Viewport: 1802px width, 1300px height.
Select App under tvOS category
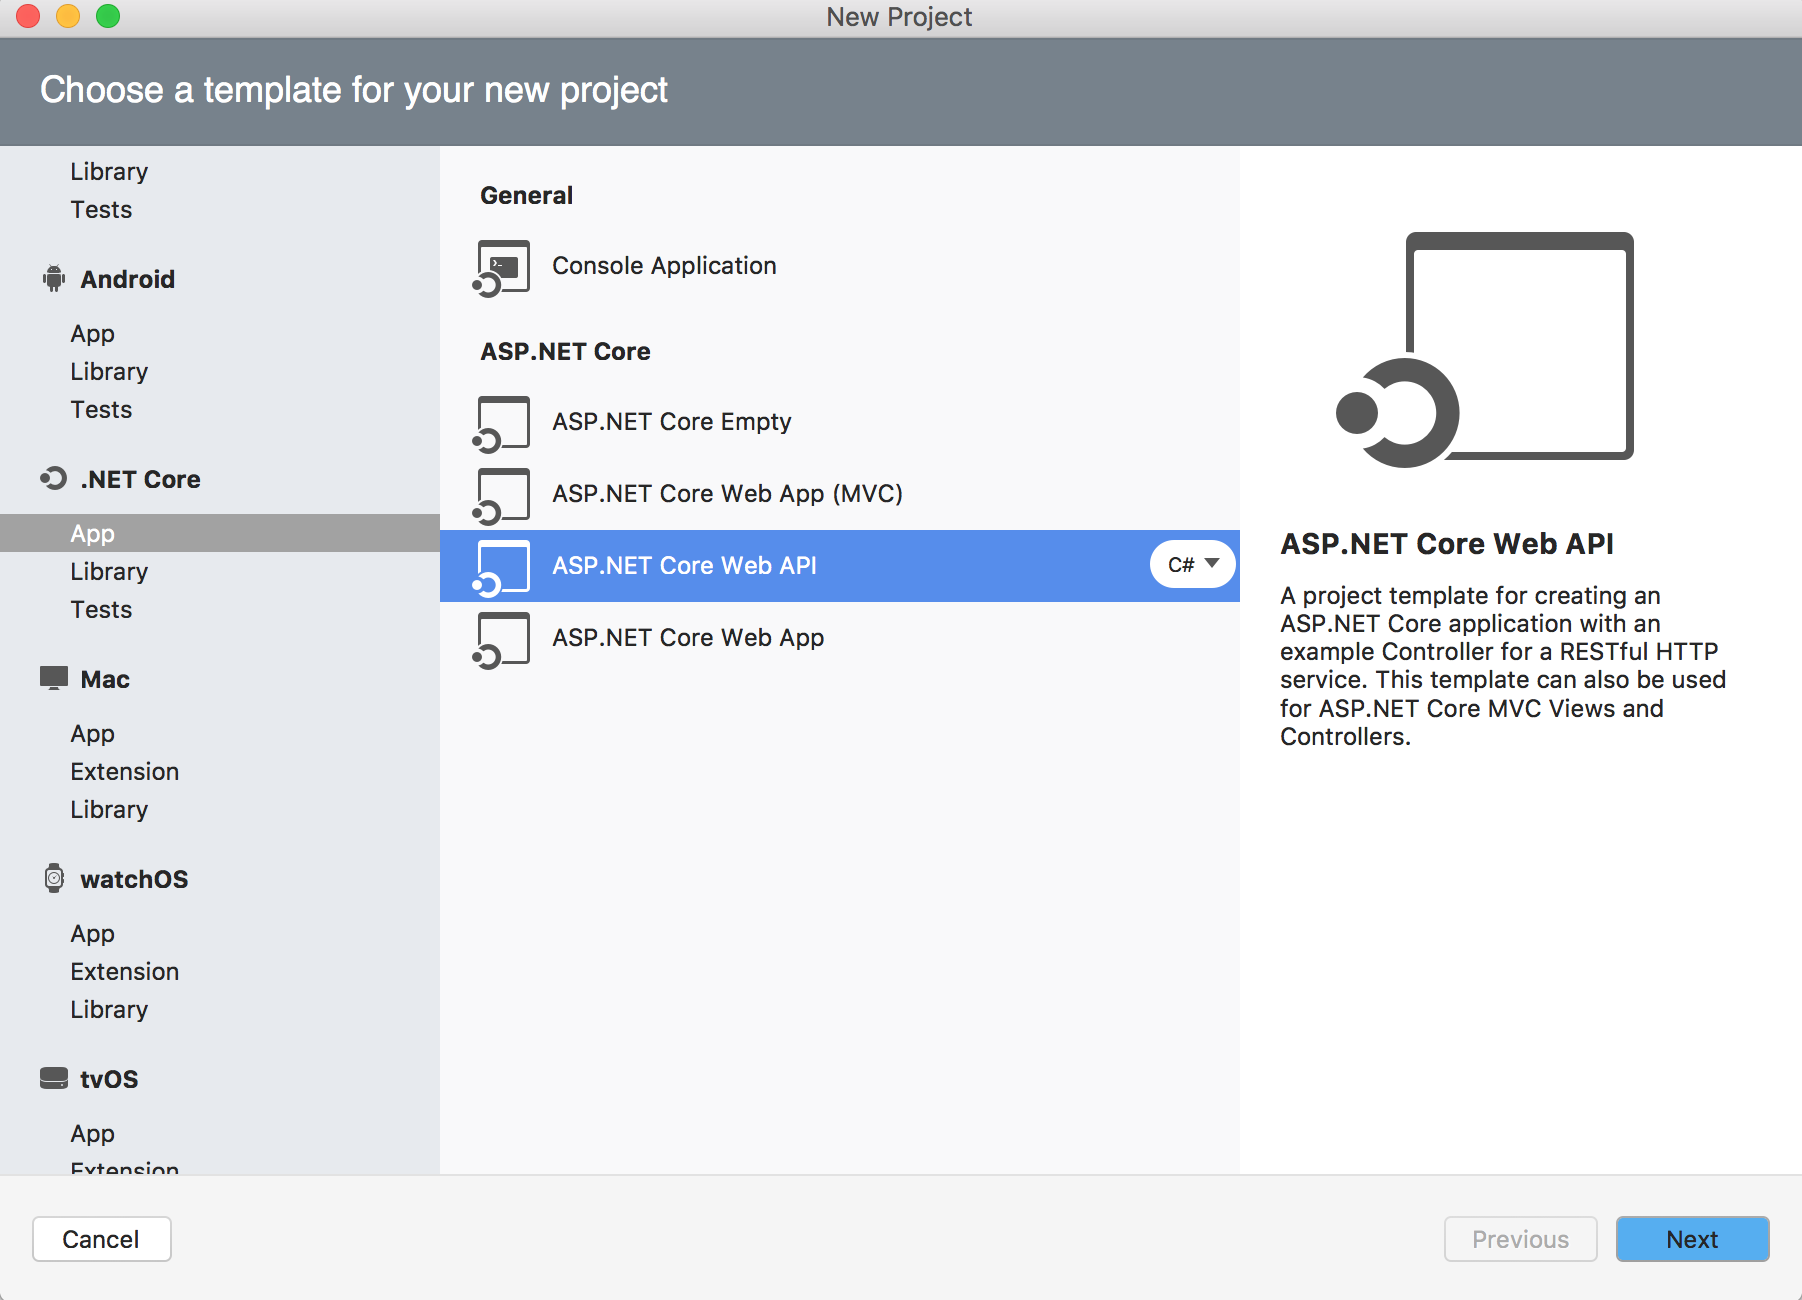click(x=93, y=1134)
